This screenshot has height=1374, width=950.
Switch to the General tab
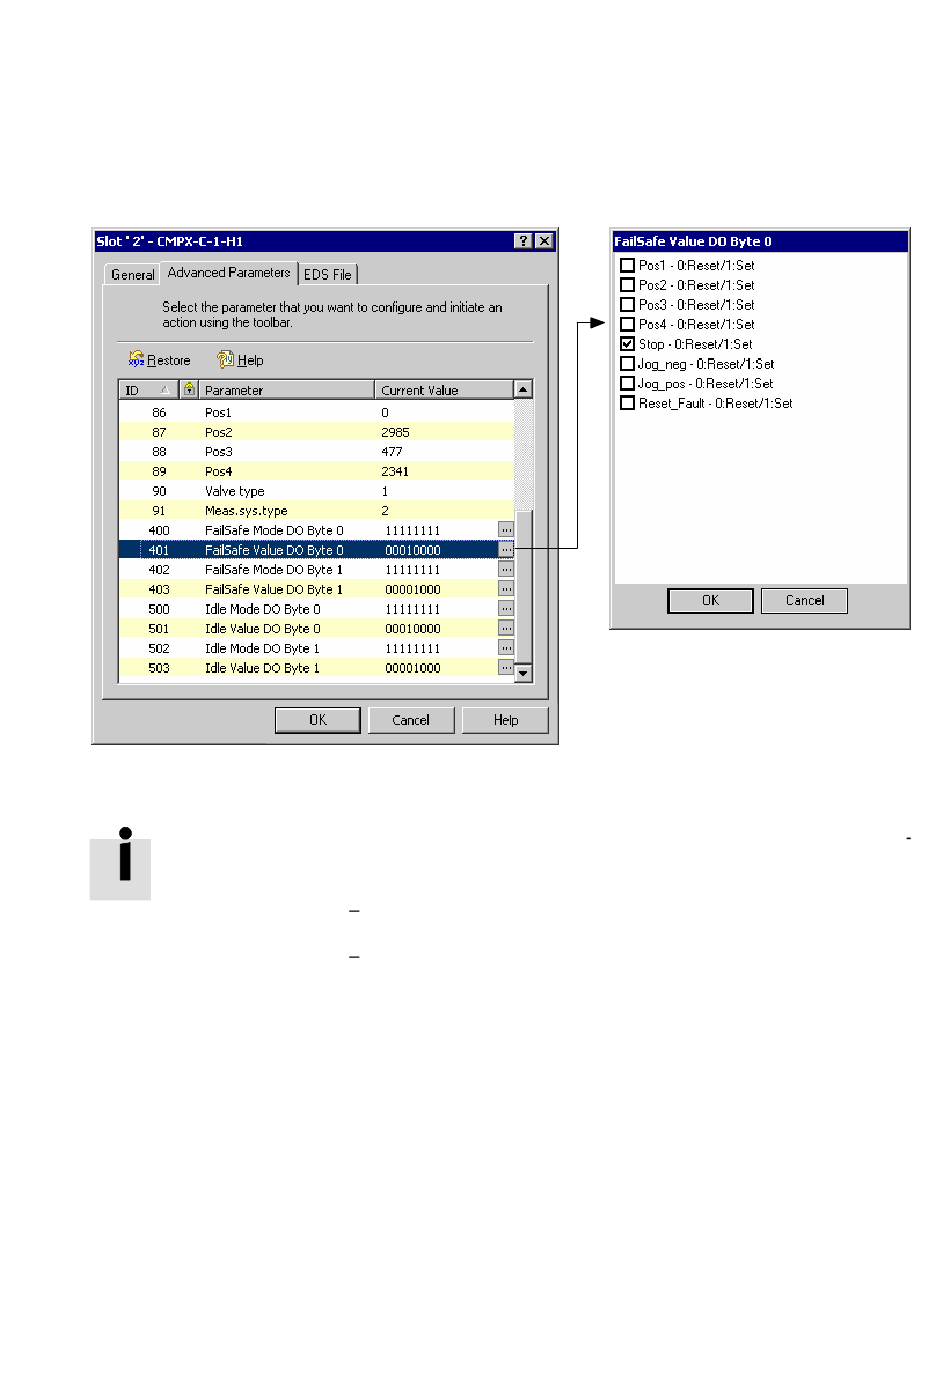(x=132, y=274)
